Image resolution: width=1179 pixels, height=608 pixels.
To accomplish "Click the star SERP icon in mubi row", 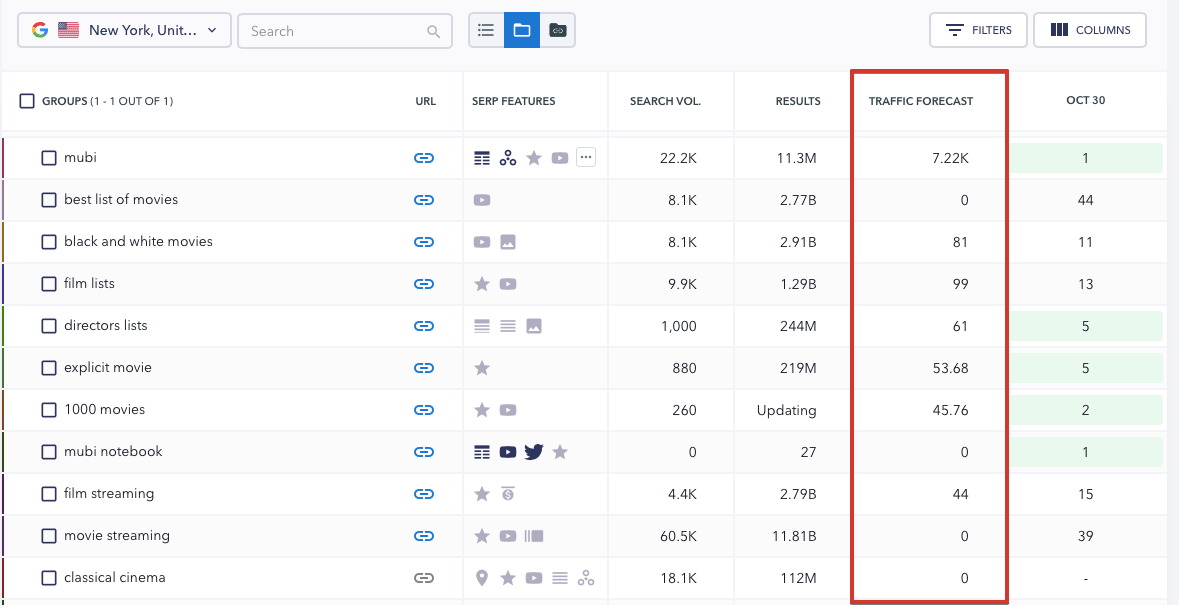I will [x=534, y=158].
